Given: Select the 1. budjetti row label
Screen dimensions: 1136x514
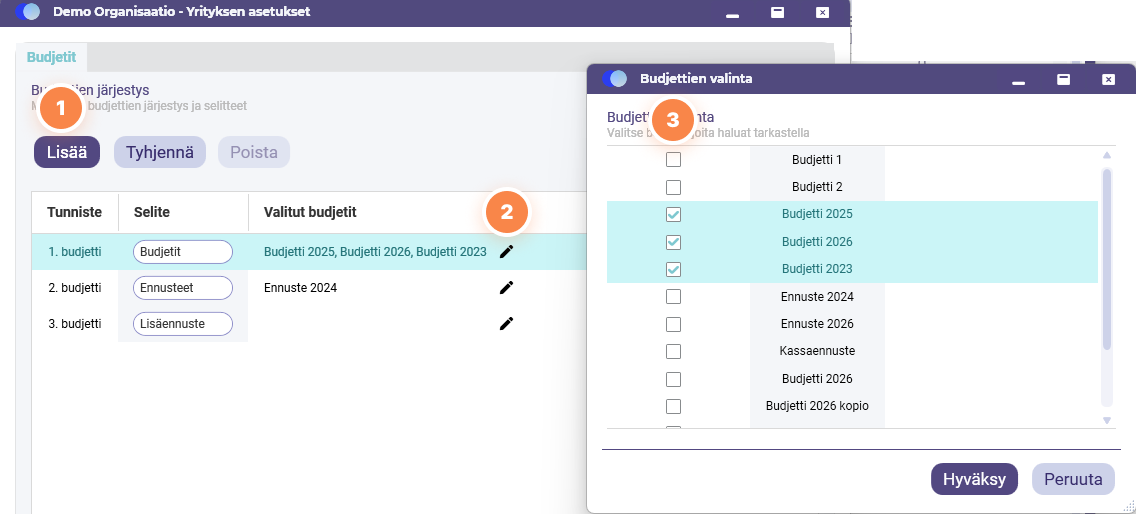Looking at the screenshot, I should (x=75, y=252).
